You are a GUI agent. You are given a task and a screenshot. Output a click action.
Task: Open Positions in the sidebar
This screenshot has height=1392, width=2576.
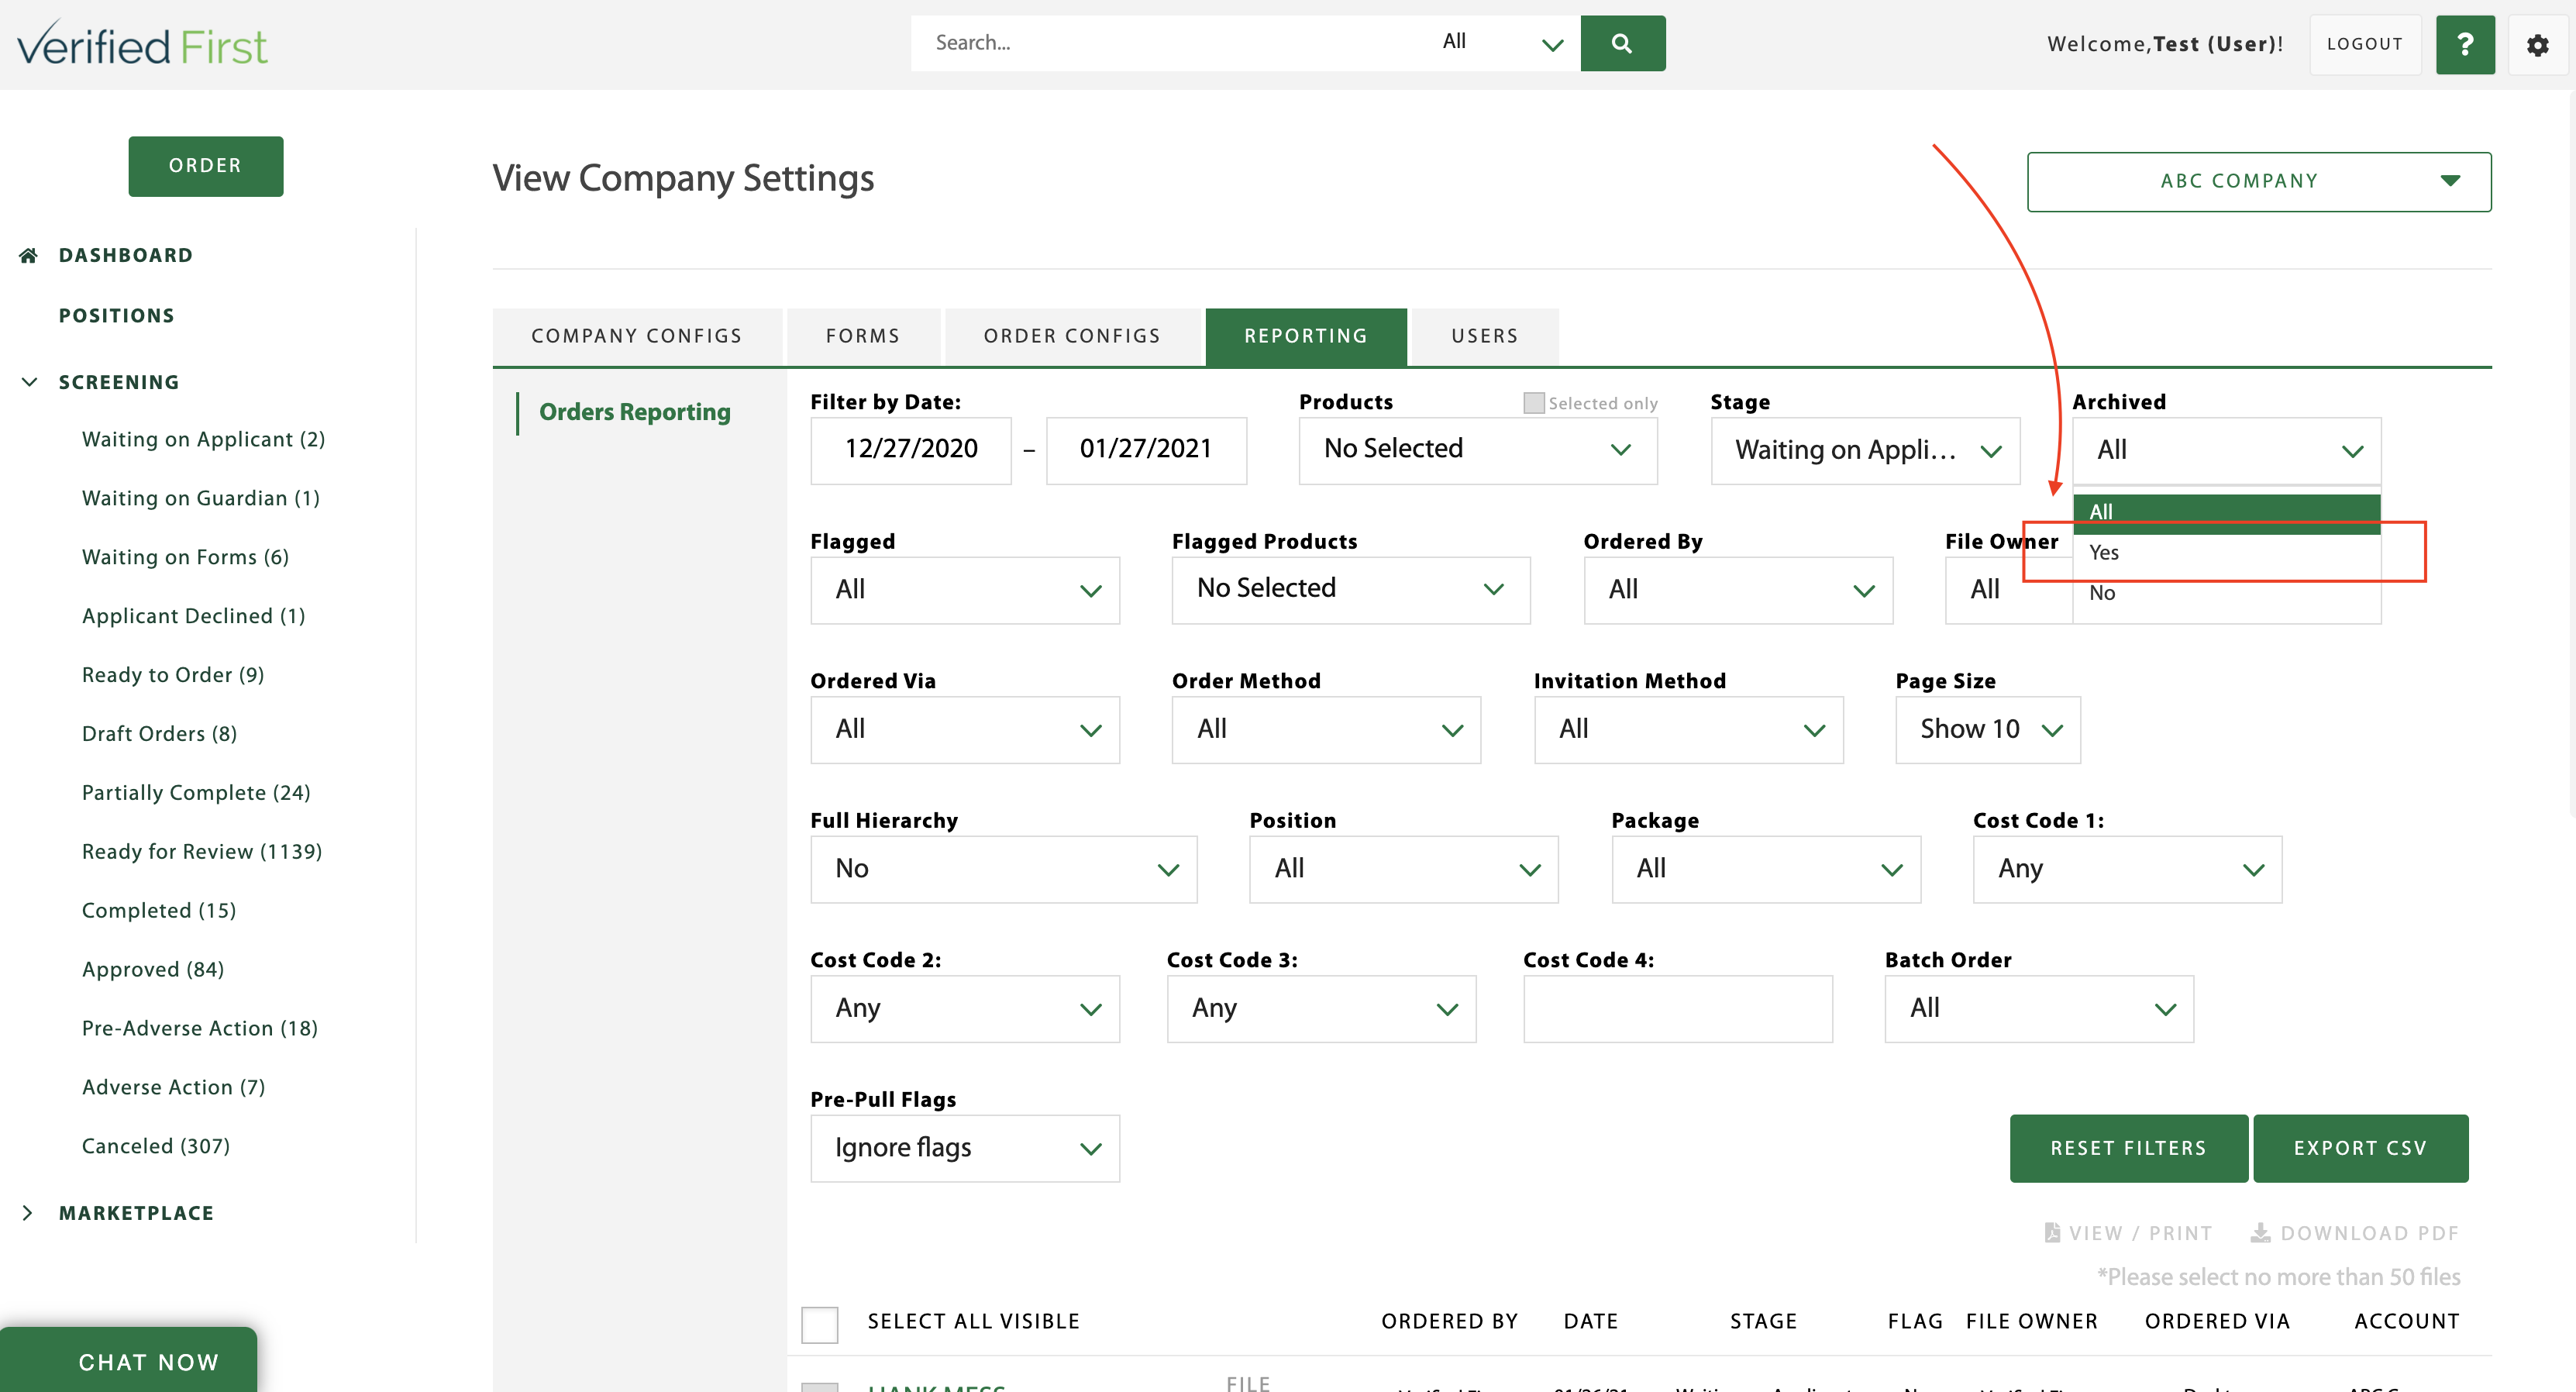pos(116,316)
